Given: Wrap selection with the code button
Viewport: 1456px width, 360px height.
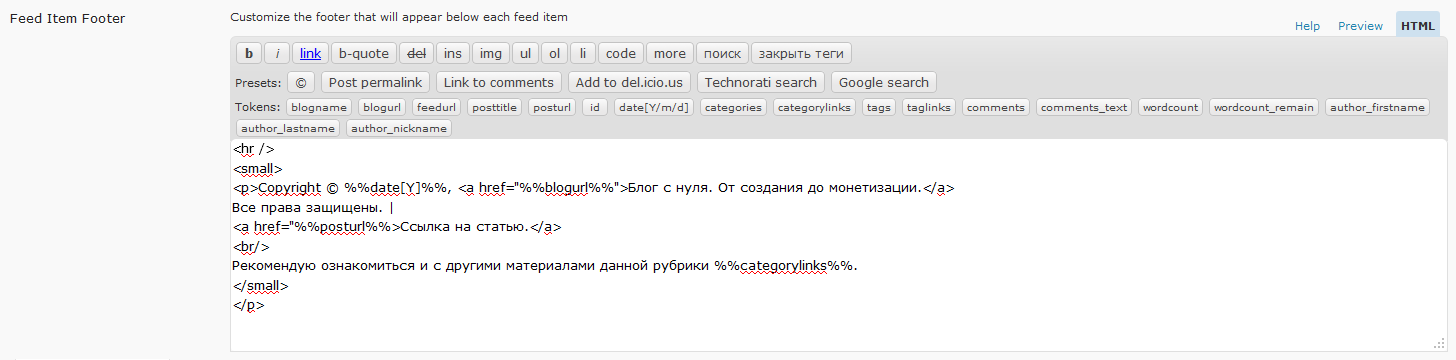Looking at the screenshot, I should click(621, 54).
